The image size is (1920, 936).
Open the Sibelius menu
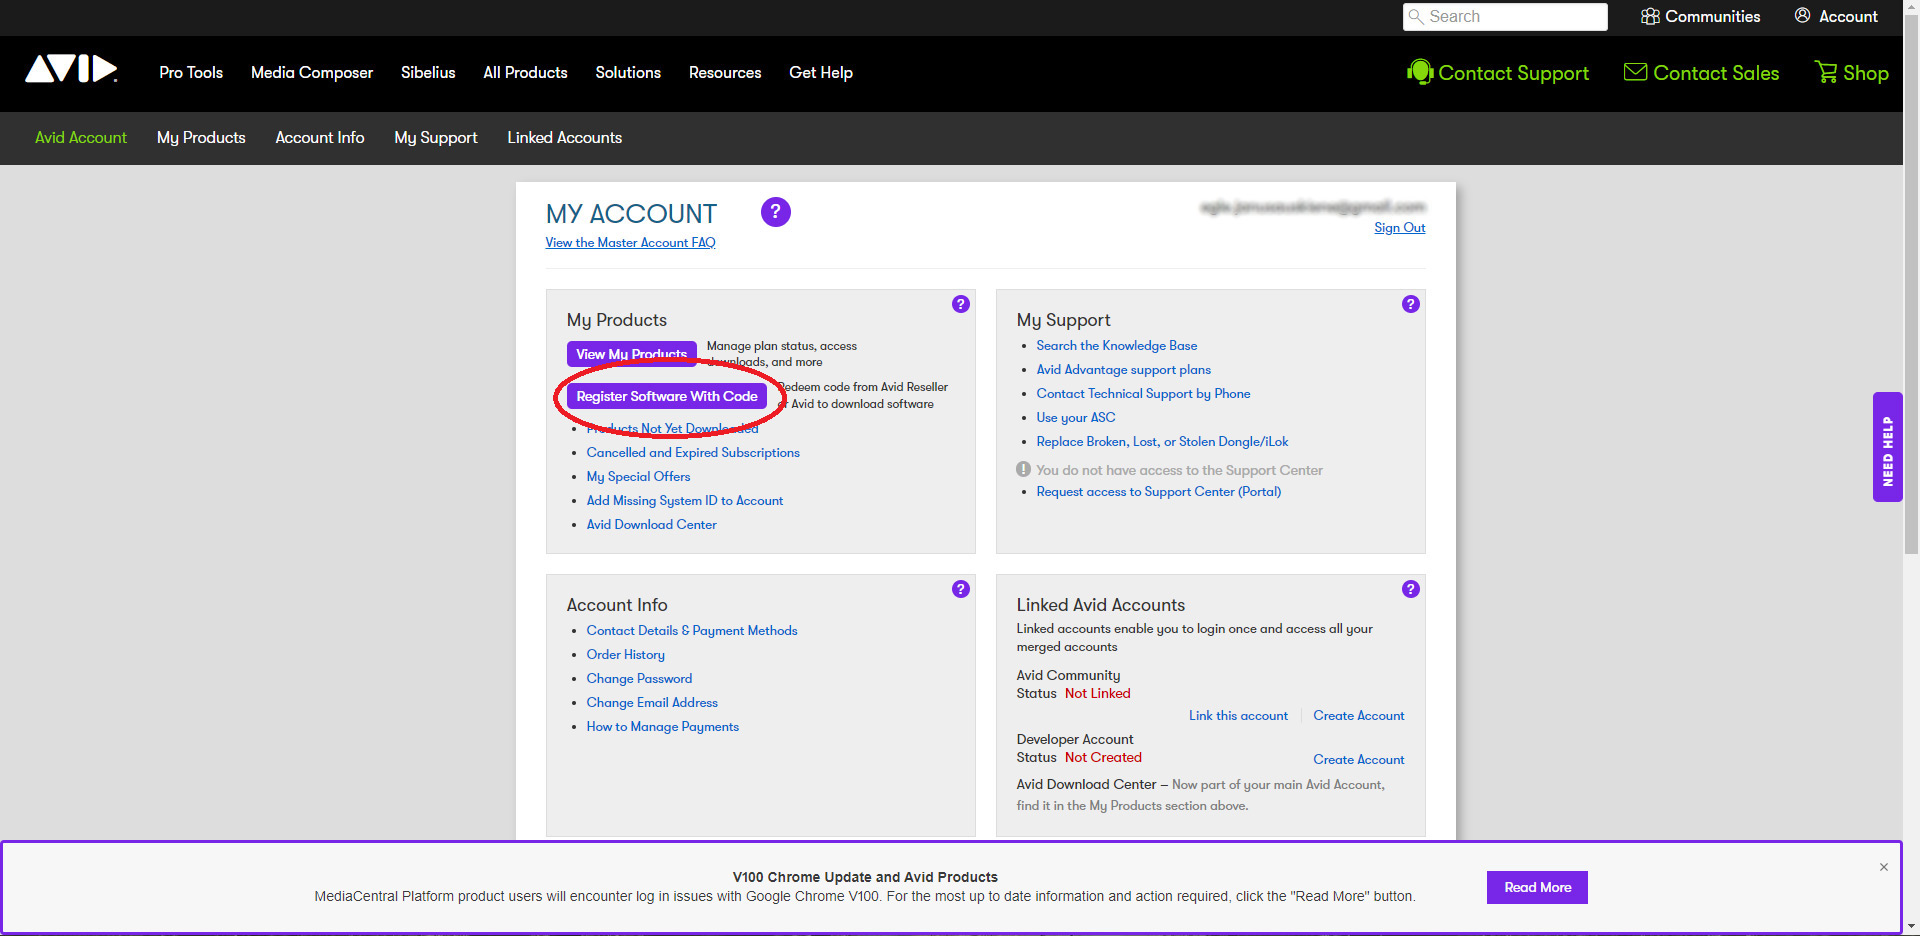(x=428, y=73)
